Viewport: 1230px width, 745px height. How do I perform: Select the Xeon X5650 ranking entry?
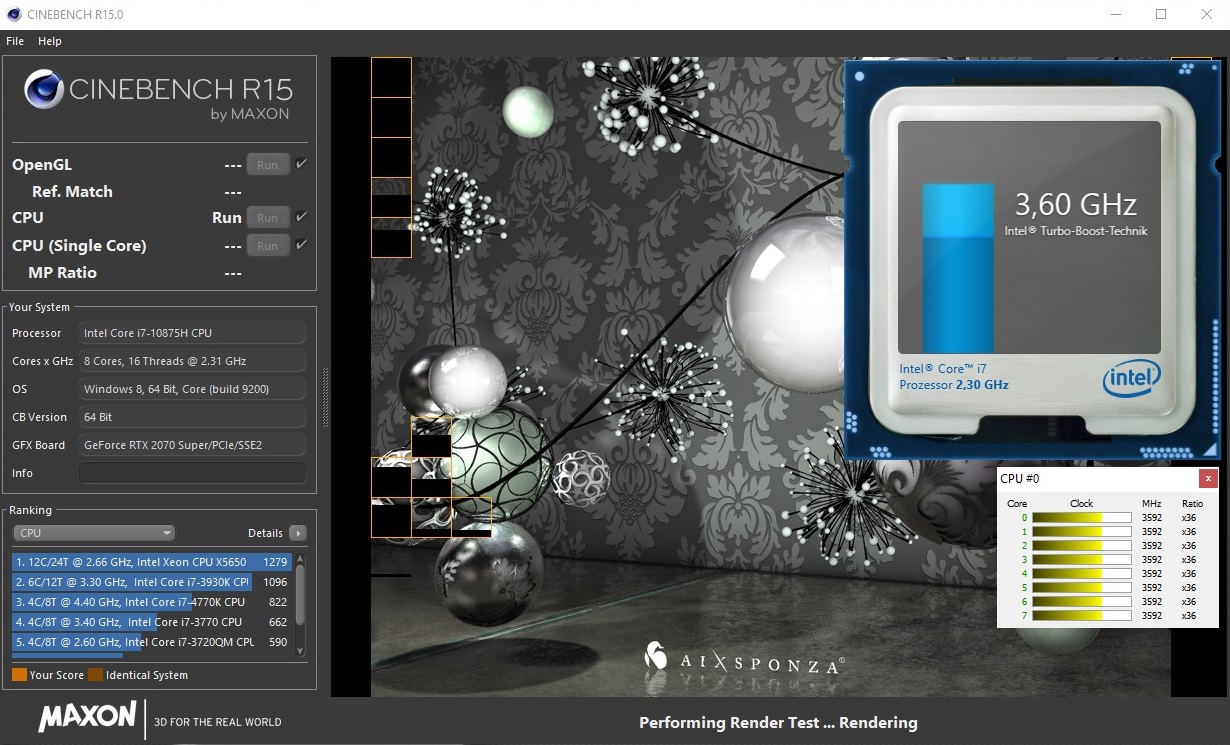click(150, 562)
